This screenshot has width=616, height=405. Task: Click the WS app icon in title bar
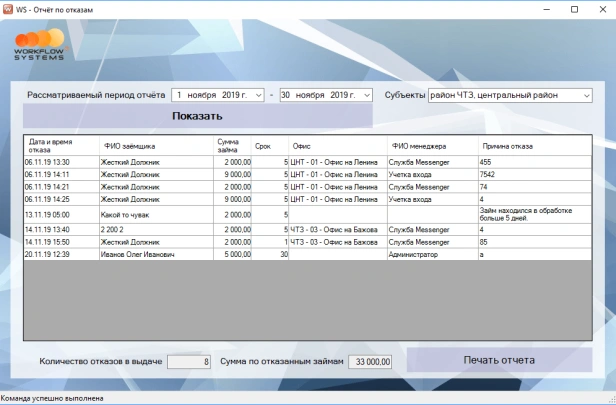[8, 8]
